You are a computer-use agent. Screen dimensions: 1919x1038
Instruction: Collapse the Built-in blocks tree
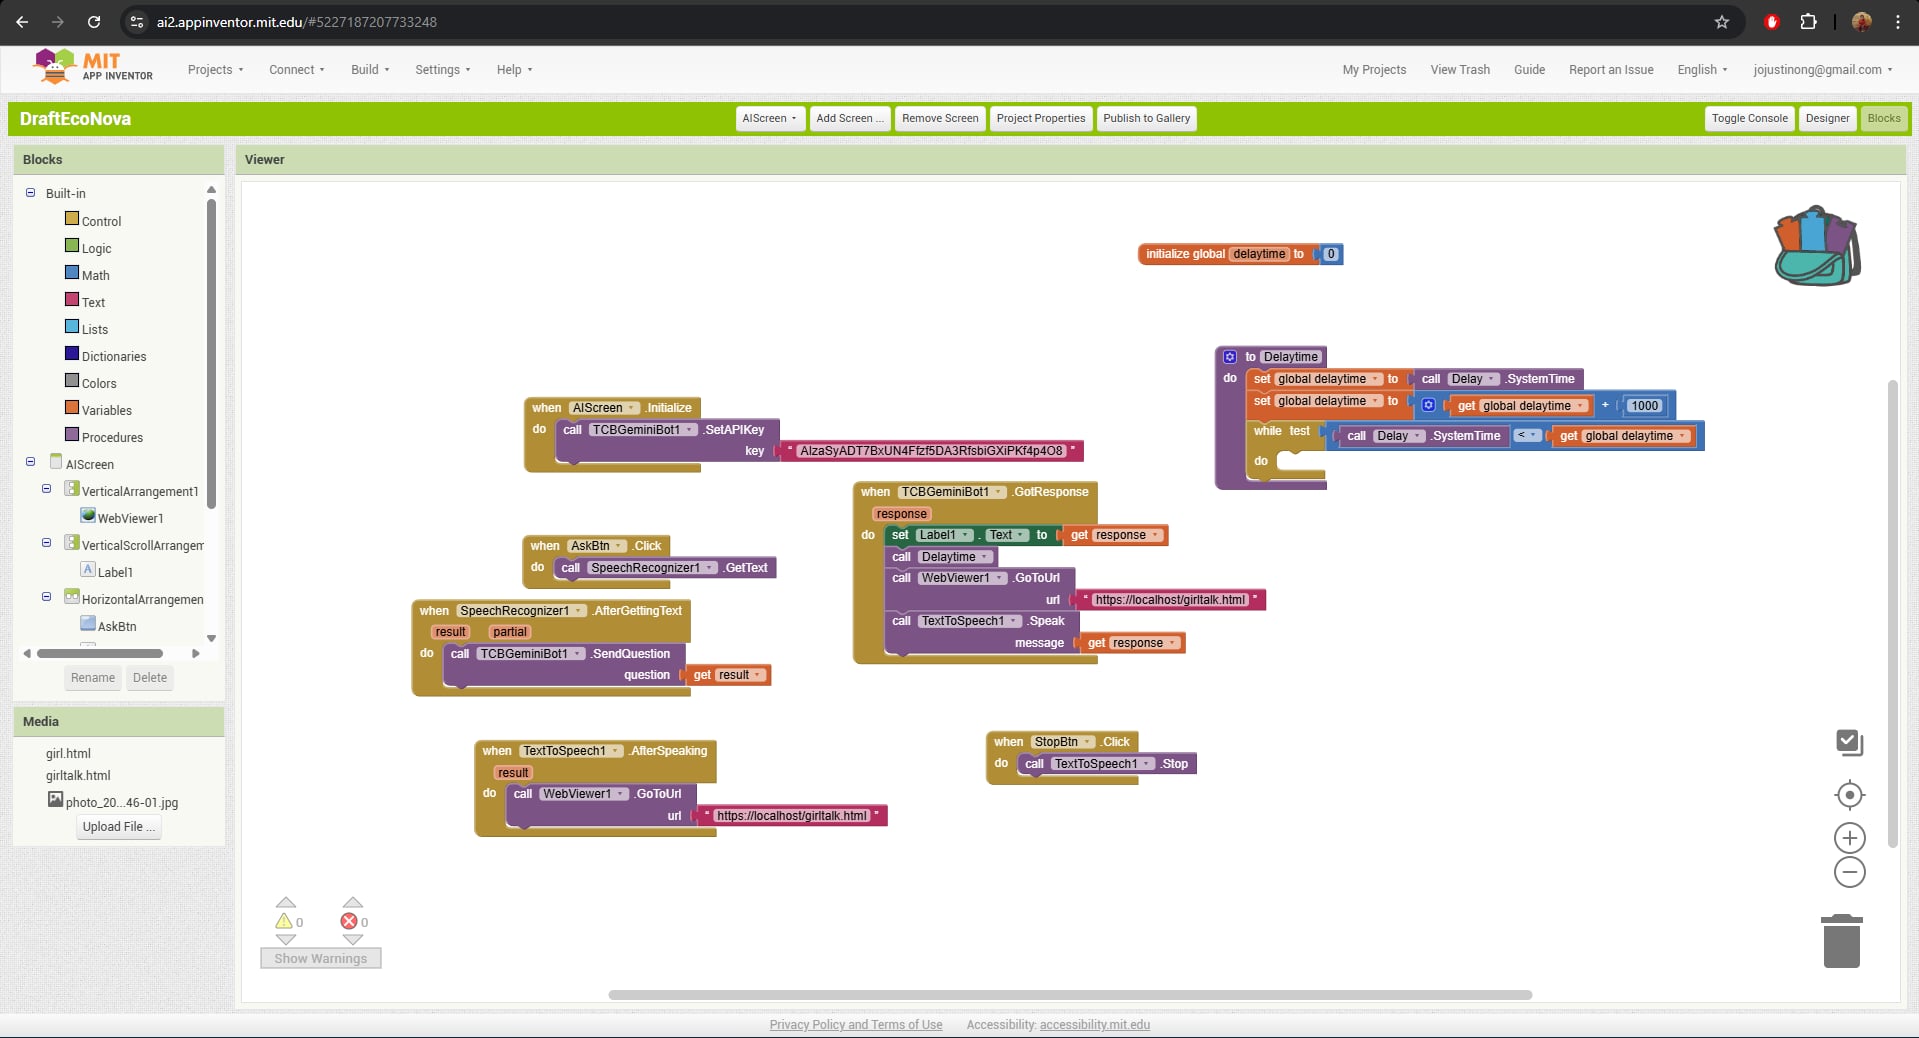coord(30,193)
